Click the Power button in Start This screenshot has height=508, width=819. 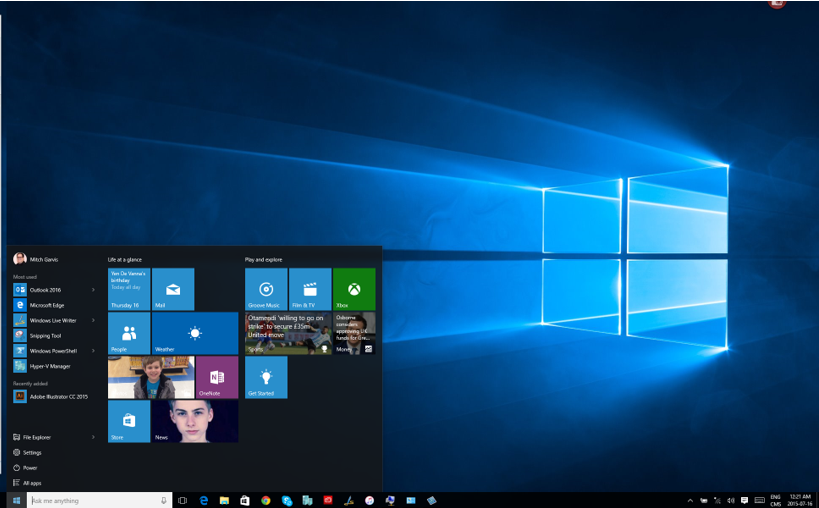pos(31,467)
